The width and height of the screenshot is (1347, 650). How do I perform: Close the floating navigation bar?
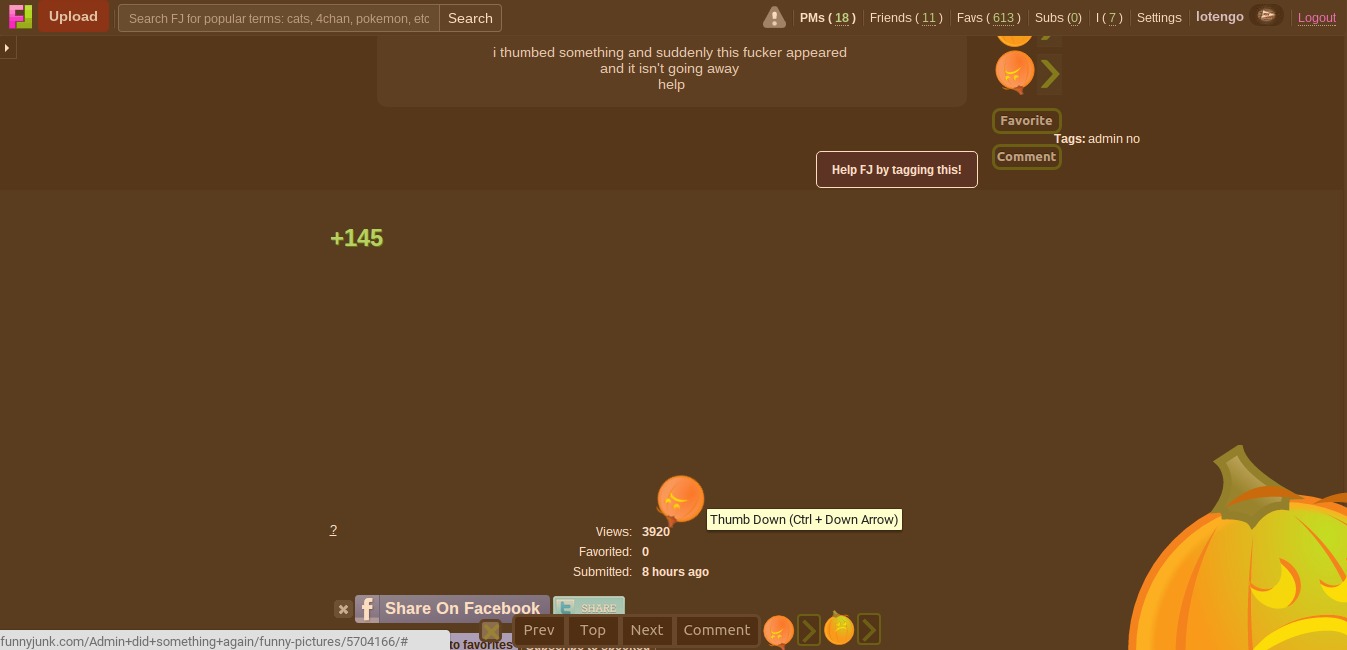tap(490, 631)
